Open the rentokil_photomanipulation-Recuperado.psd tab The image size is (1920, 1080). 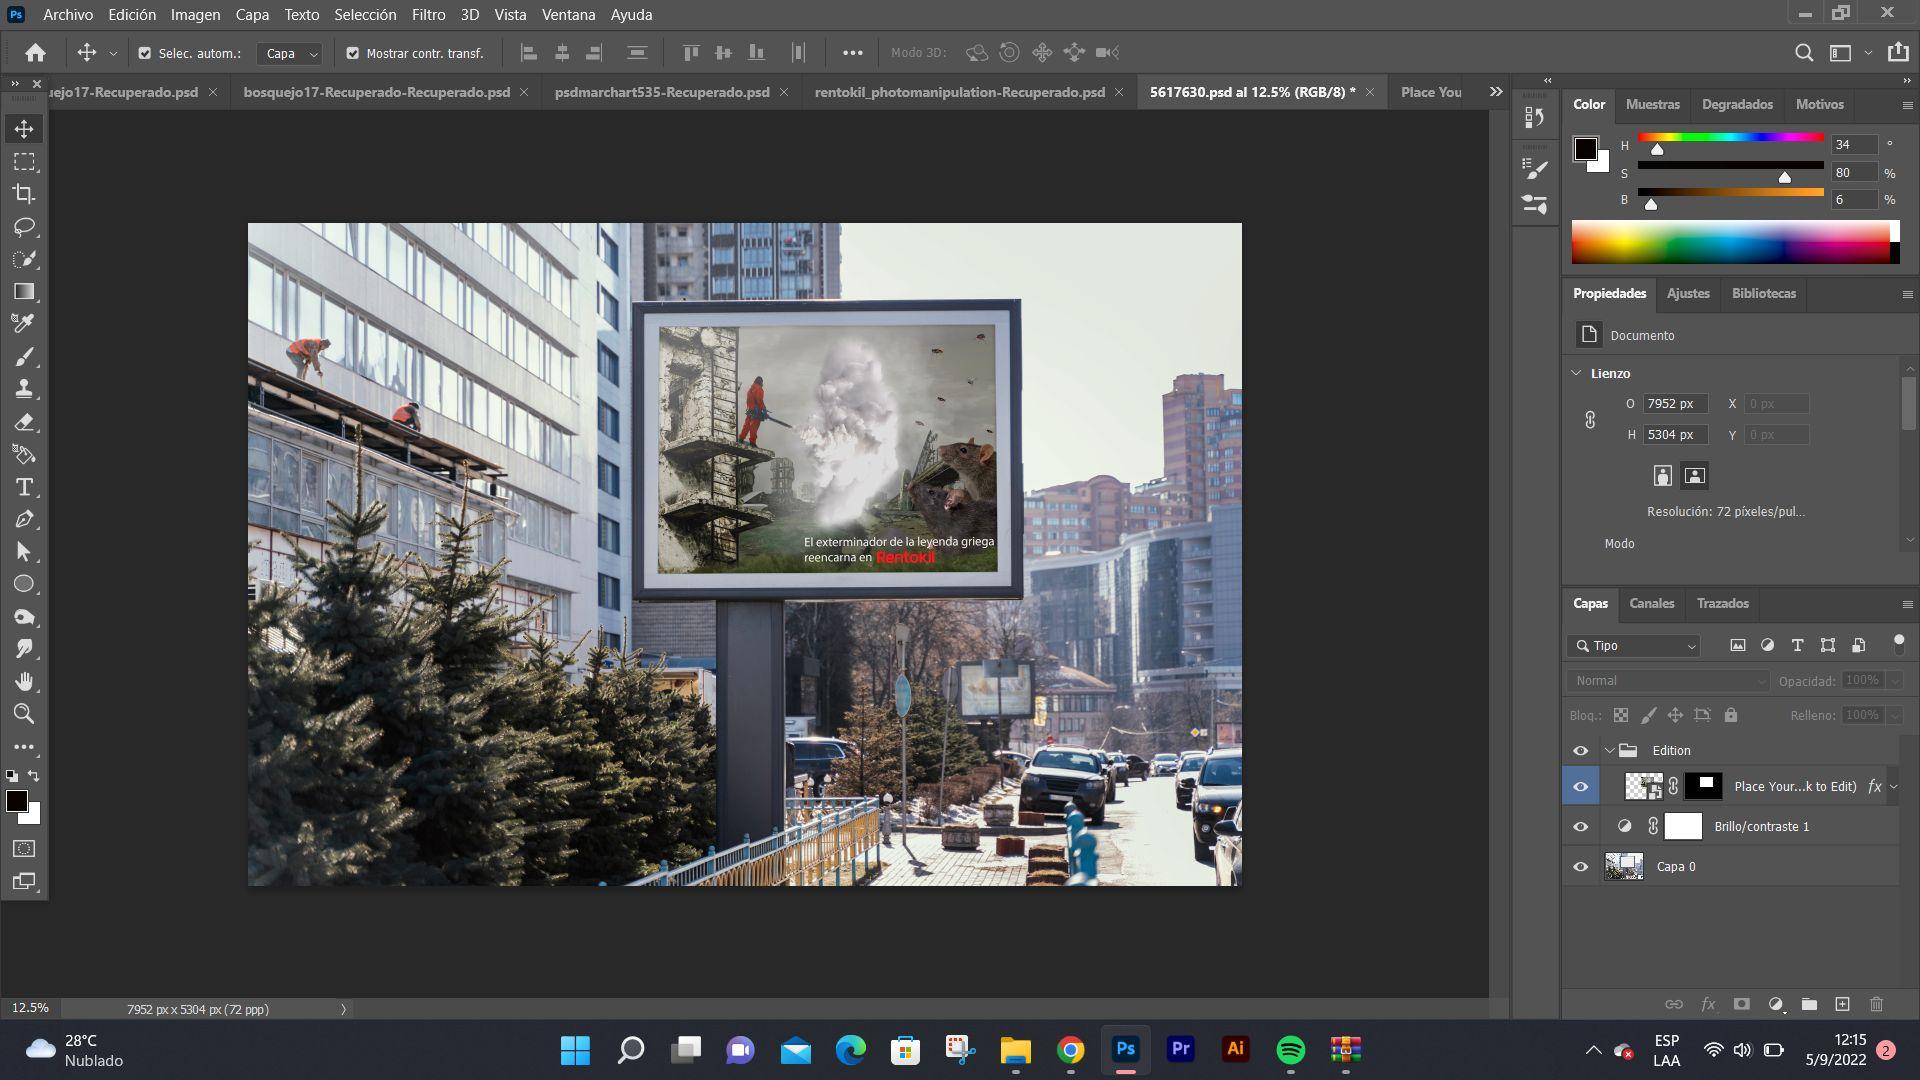click(959, 92)
